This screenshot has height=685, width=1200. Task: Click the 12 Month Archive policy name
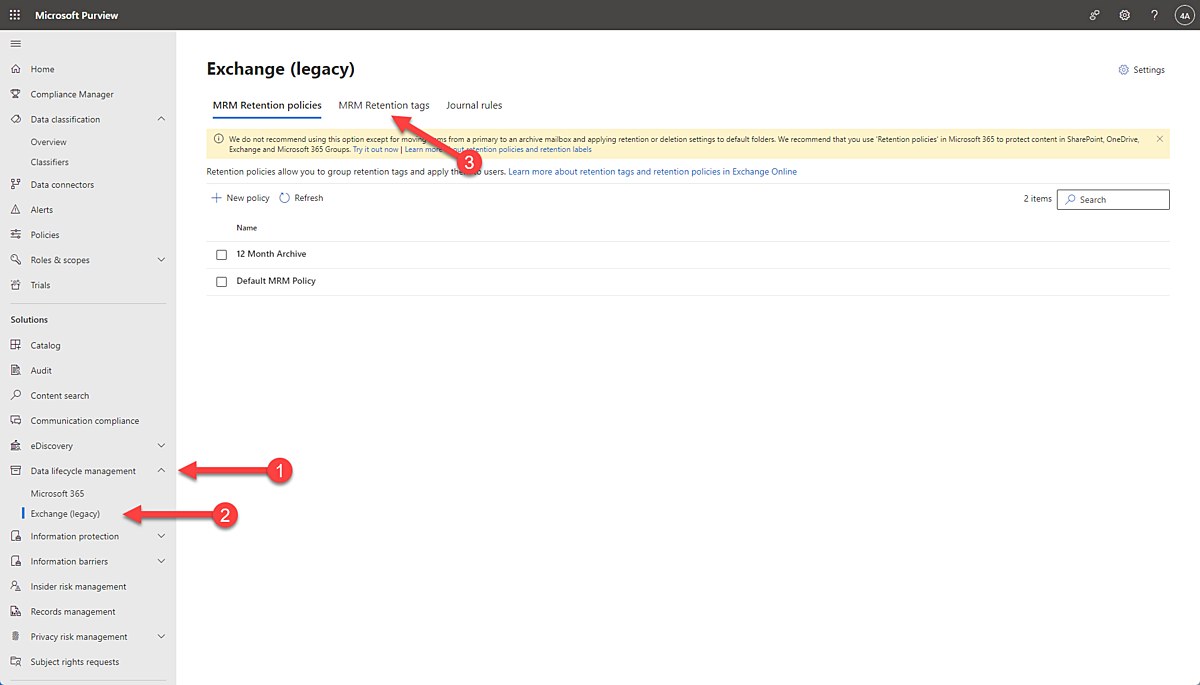click(x=271, y=254)
